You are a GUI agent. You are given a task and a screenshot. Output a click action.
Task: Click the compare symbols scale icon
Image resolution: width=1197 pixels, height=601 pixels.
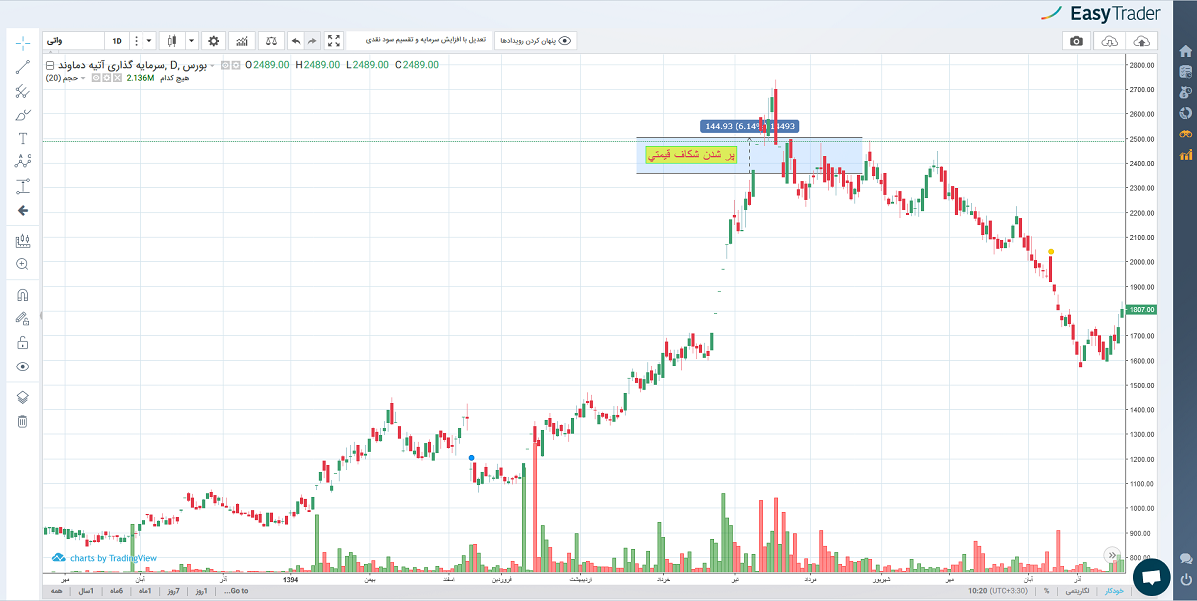(270, 41)
